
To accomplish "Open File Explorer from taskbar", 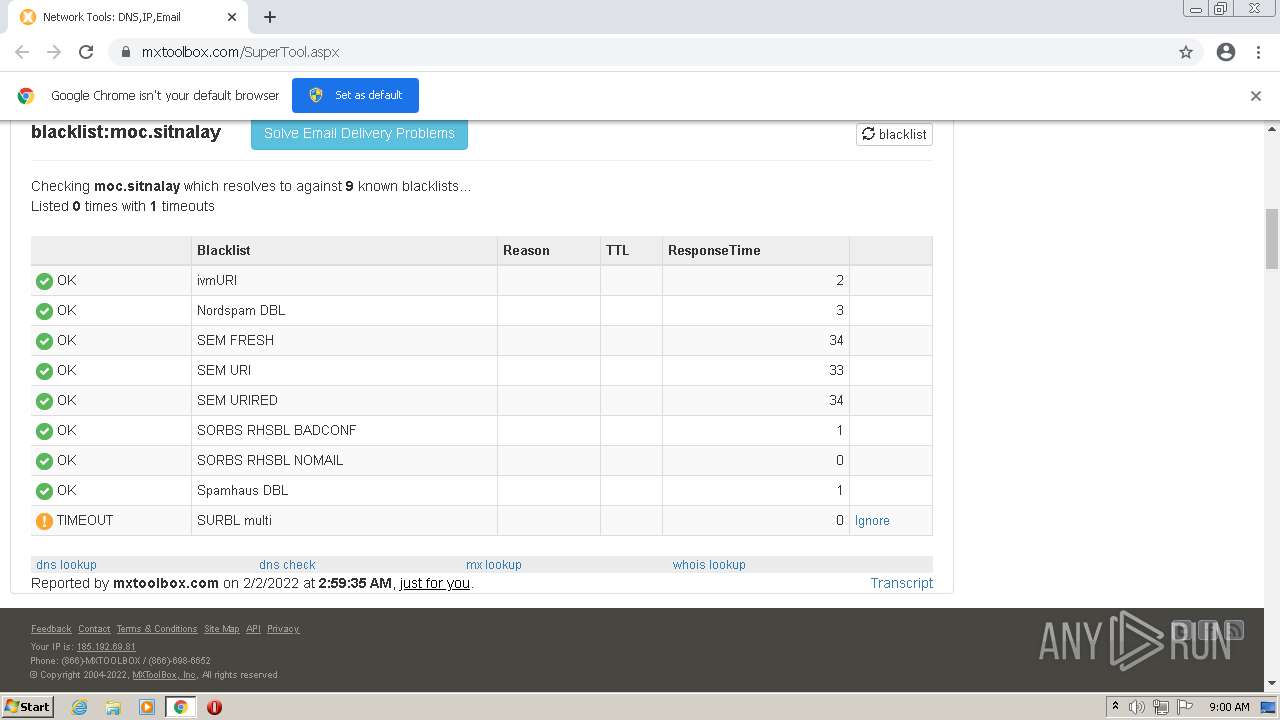I will click(x=113, y=707).
